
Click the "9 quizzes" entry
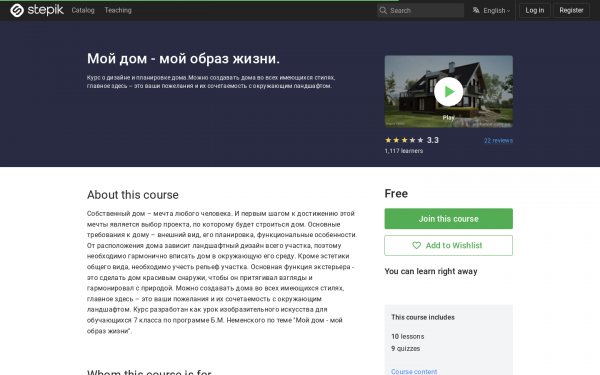click(x=406, y=348)
